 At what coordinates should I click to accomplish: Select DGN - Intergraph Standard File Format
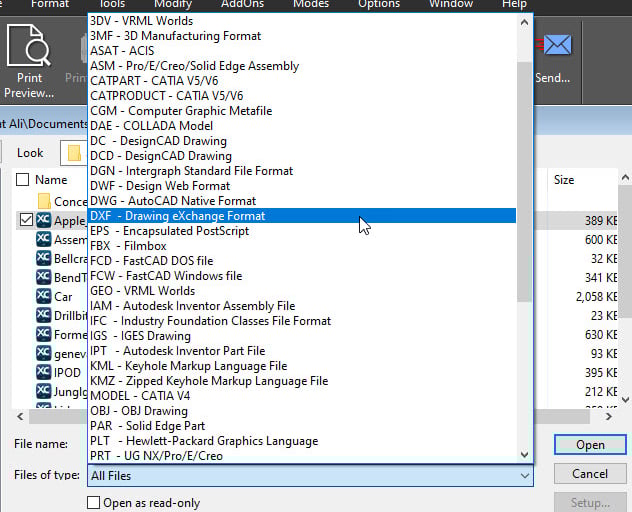tap(302, 171)
